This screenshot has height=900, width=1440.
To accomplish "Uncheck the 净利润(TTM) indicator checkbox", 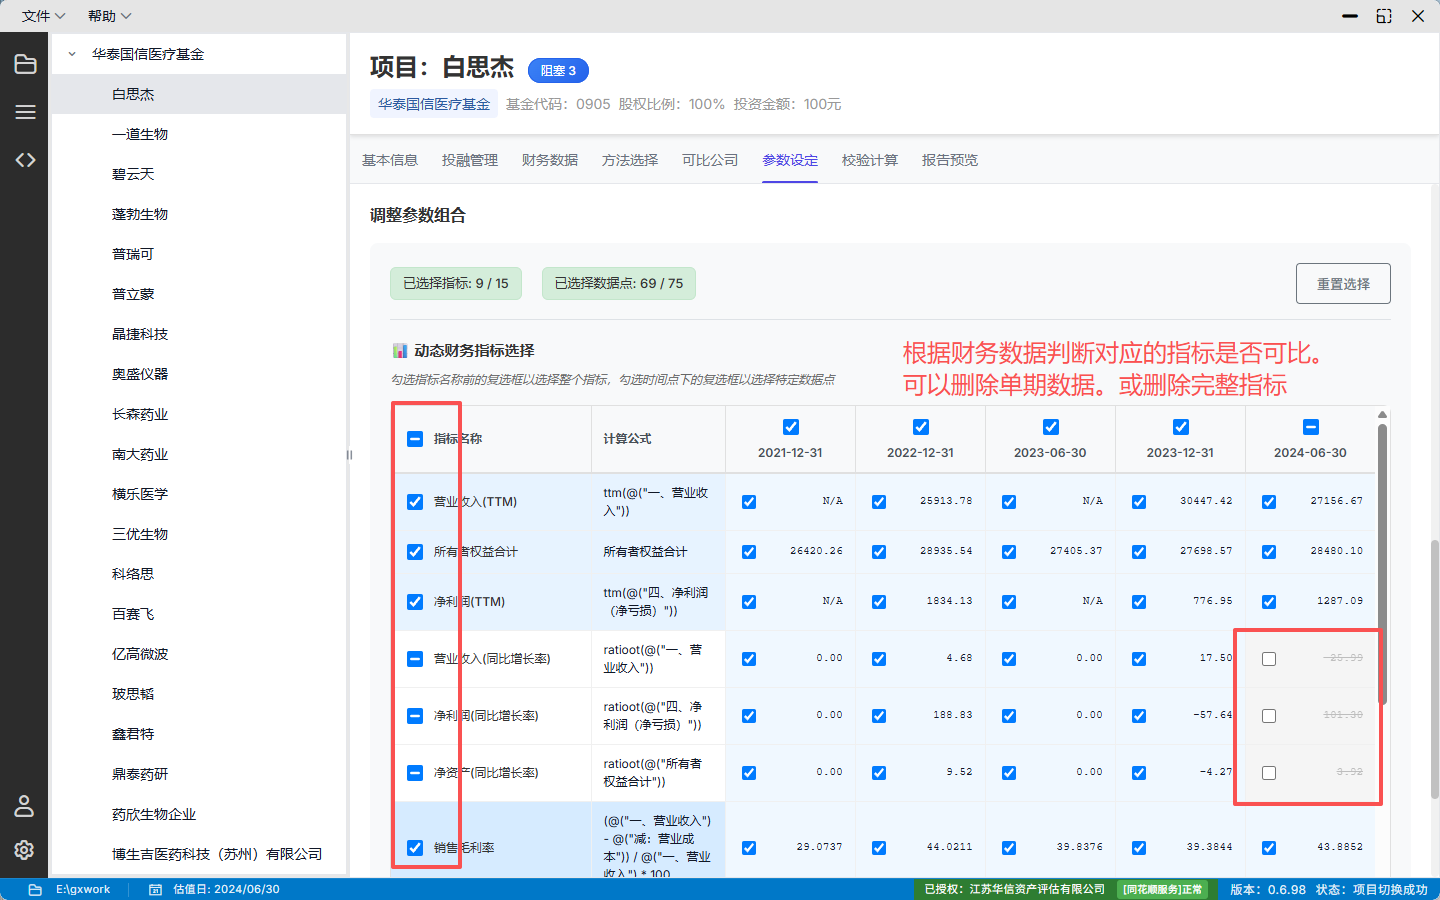I will click(415, 602).
